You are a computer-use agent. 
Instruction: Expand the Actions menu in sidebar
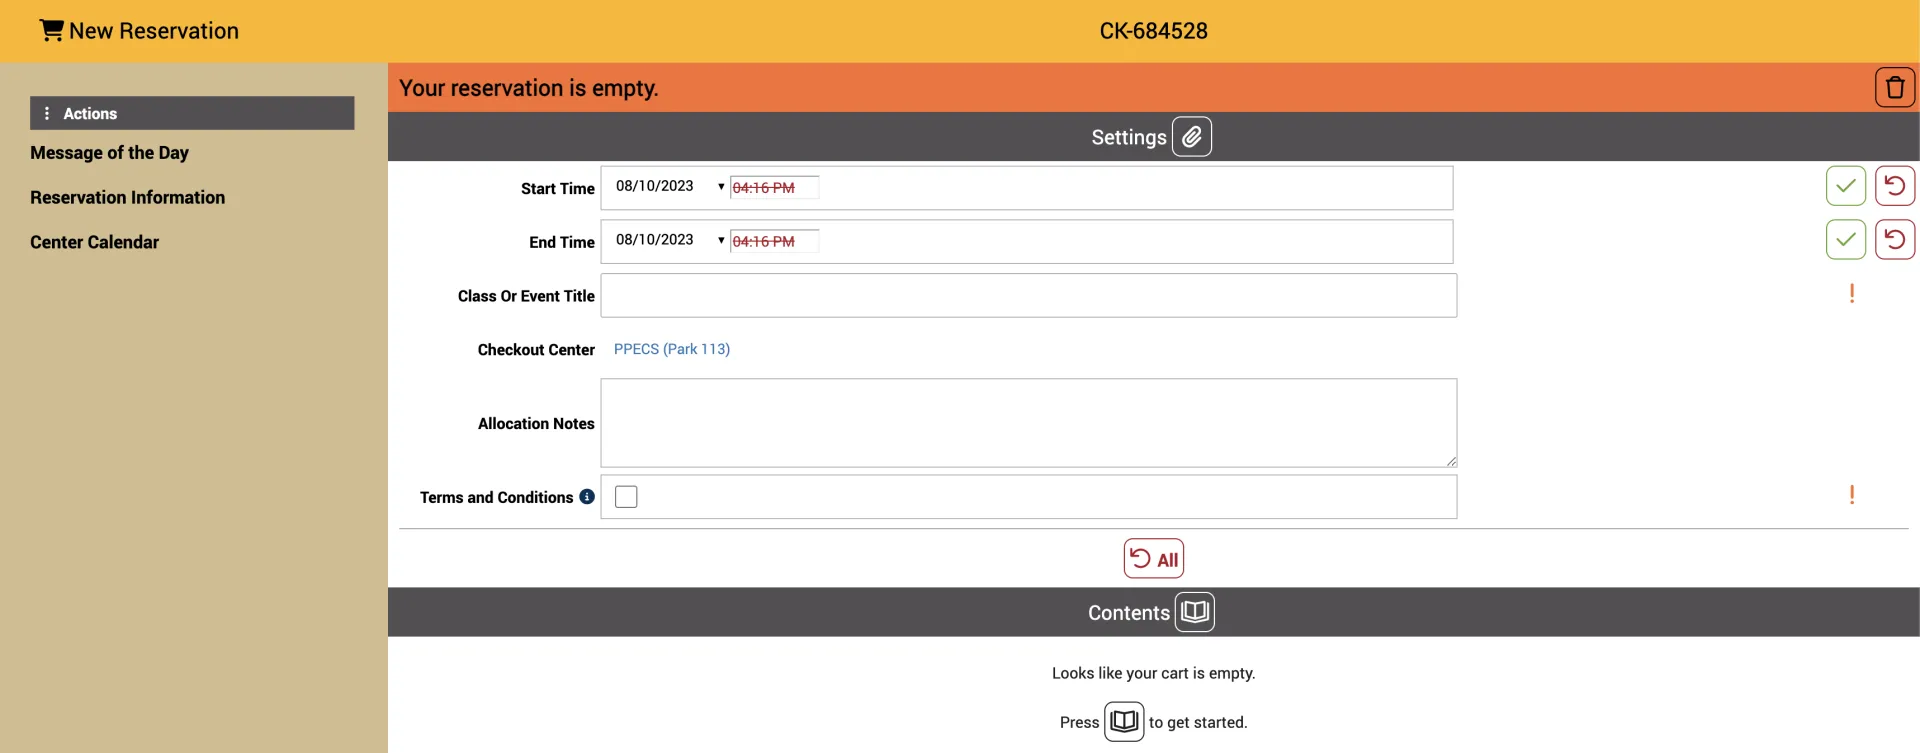[x=192, y=113]
